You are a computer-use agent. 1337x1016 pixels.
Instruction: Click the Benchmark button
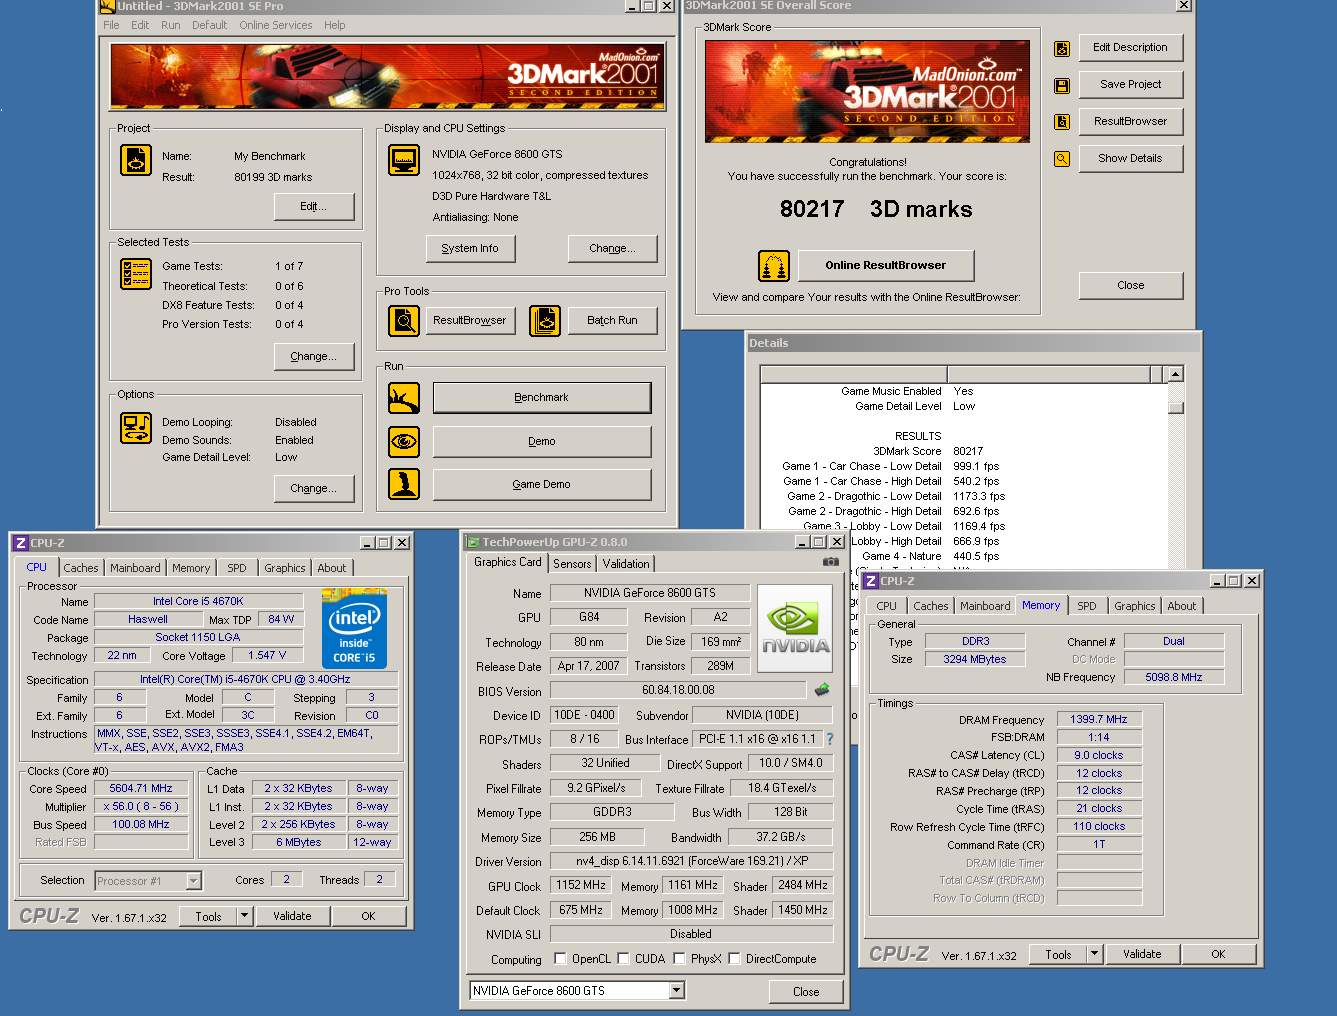[x=541, y=398]
